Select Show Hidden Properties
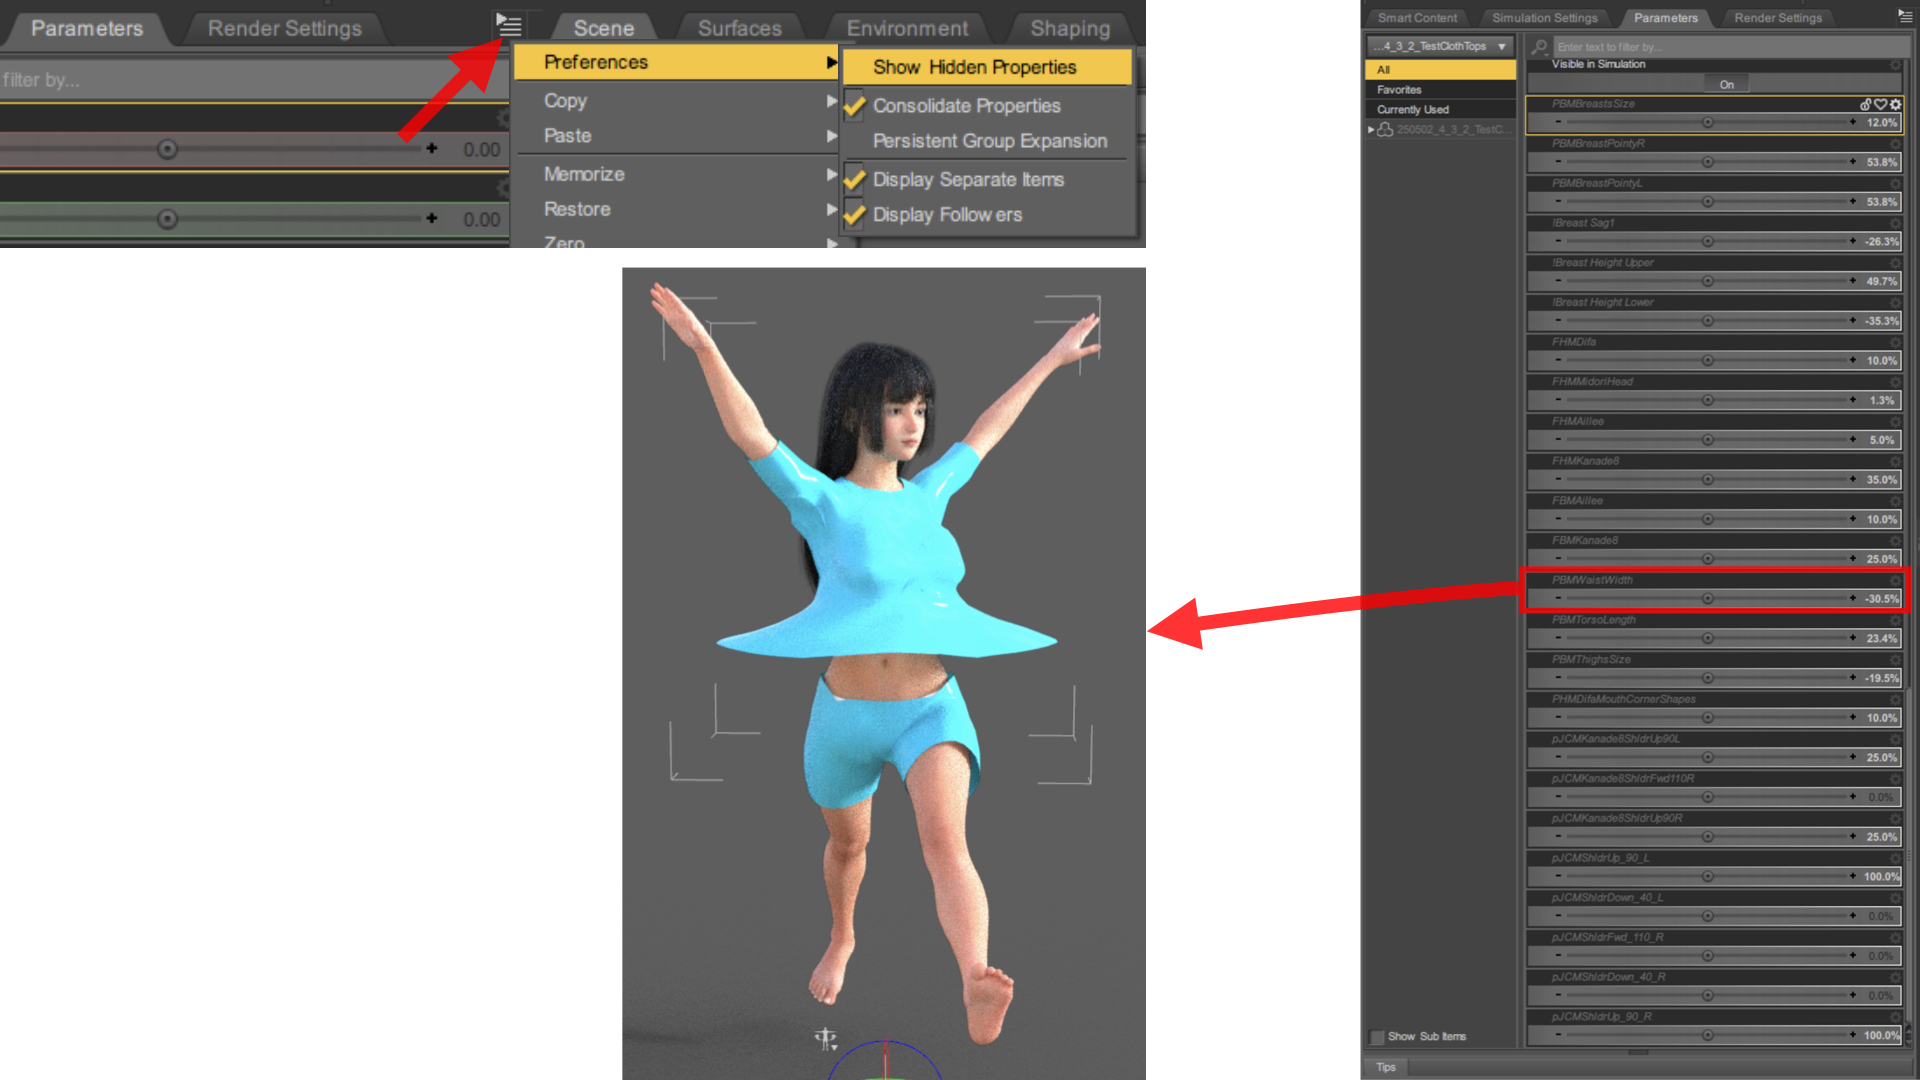The width and height of the screenshot is (1920, 1080). coord(988,67)
